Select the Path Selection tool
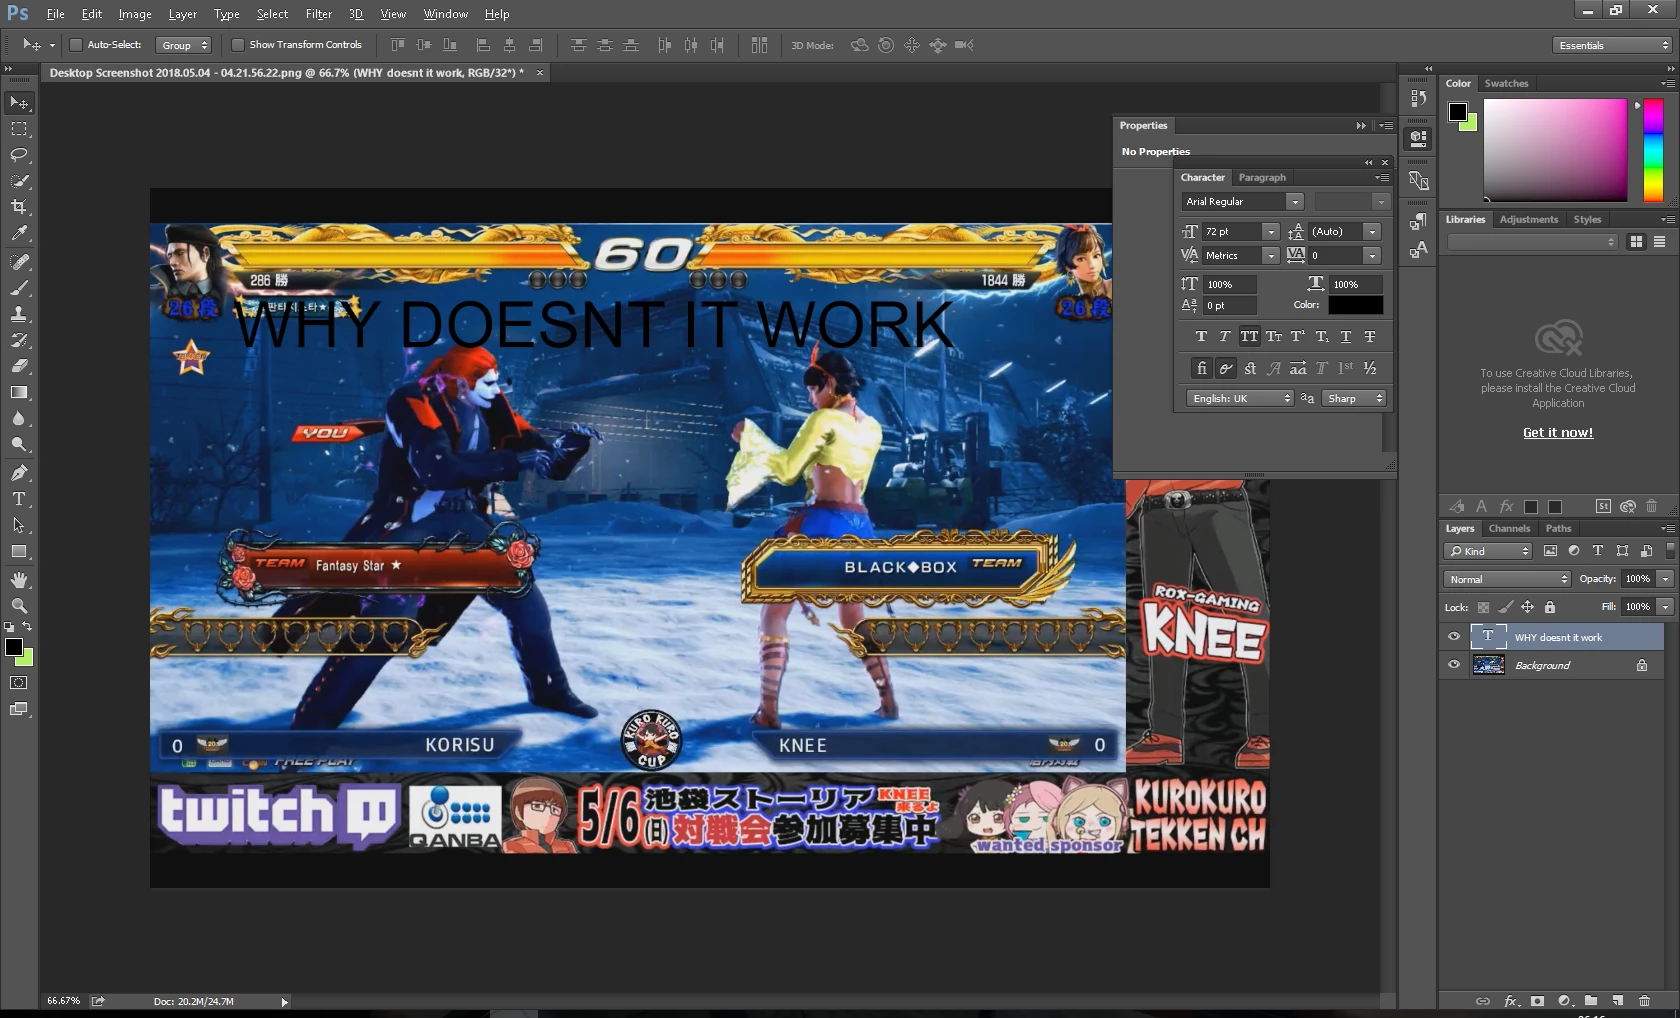 coord(19,525)
